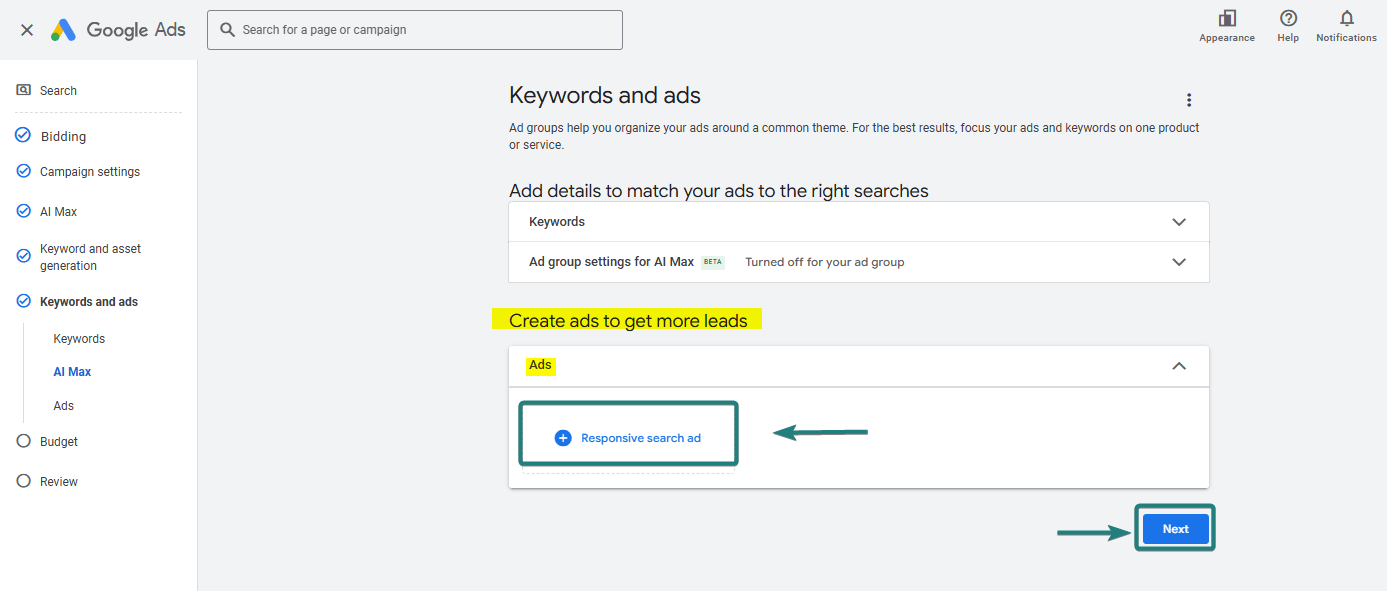This screenshot has height=591, width=1387.
Task: Select AI Max under Keywords and ads
Action: tap(72, 371)
